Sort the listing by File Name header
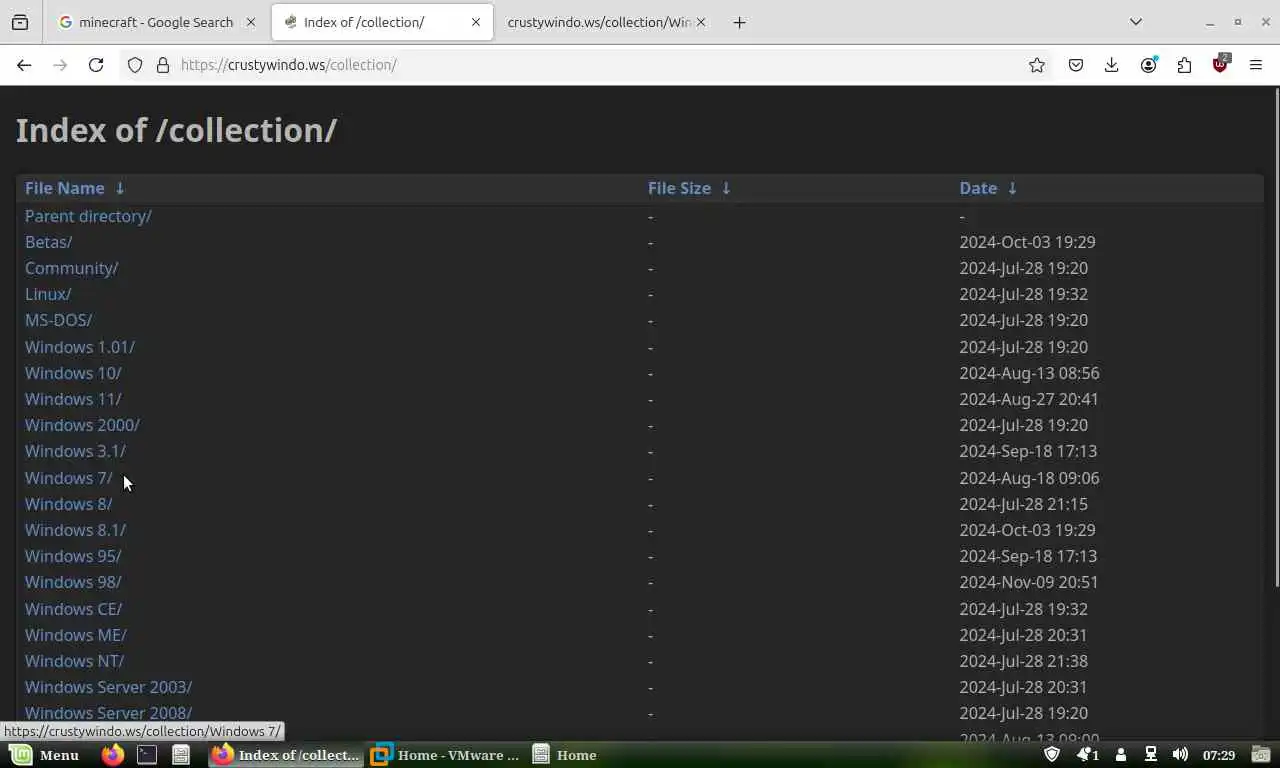Image resolution: width=1280 pixels, height=768 pixels. coord(64,188)
